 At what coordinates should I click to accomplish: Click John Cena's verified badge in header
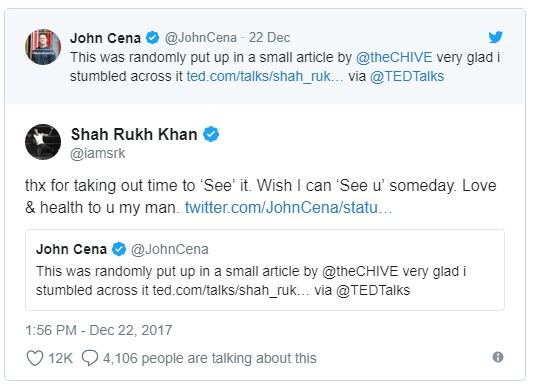click(153, 38)
